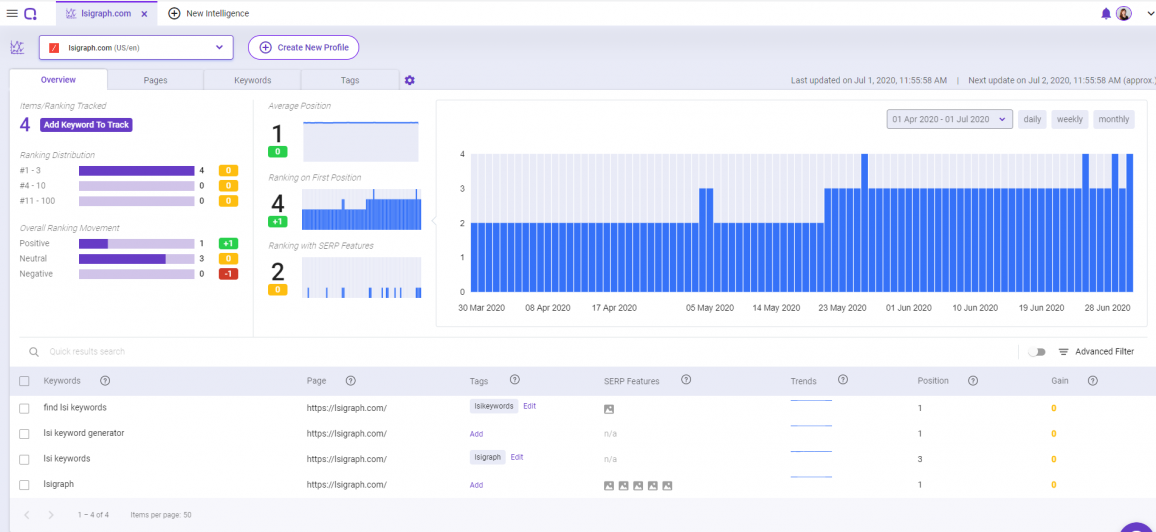1156x532 pixels.
Task: Open page URL for 'find lsi keywords'
Action: pyautogui.click(x=347, y=407)
